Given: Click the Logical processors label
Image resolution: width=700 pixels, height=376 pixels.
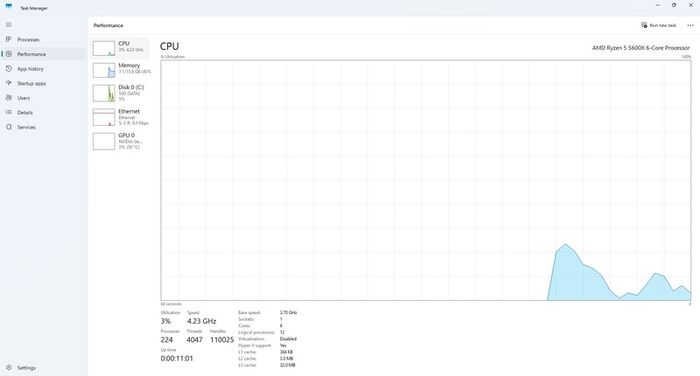Looking at the screenshot, I should pos(256,332).
